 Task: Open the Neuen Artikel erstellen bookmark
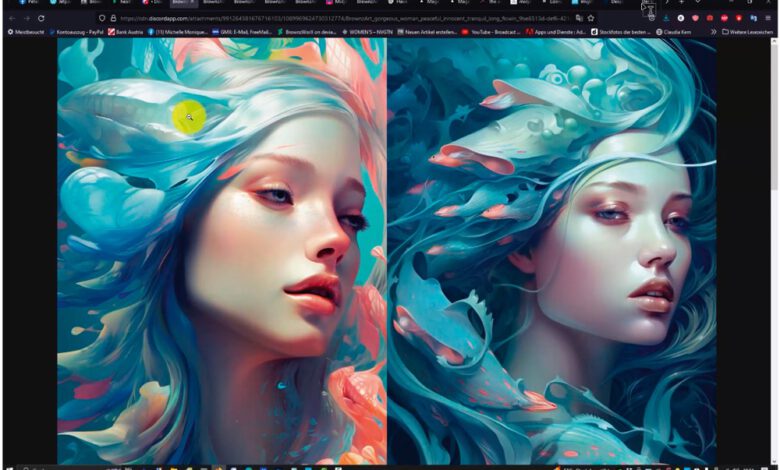(x=427, y=32)
